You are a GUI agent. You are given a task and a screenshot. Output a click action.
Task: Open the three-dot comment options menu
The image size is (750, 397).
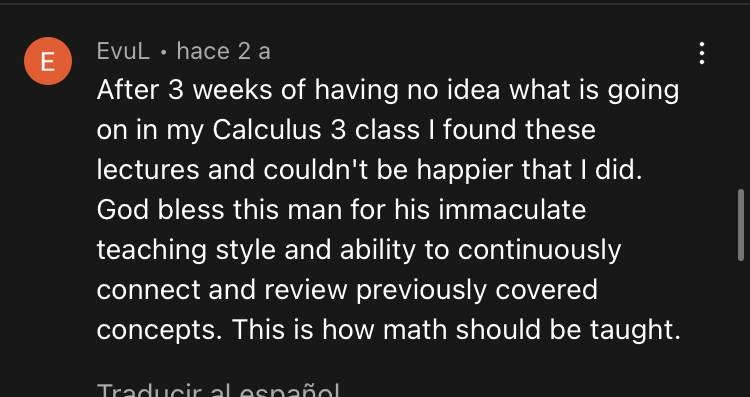(x=702, y=53)
